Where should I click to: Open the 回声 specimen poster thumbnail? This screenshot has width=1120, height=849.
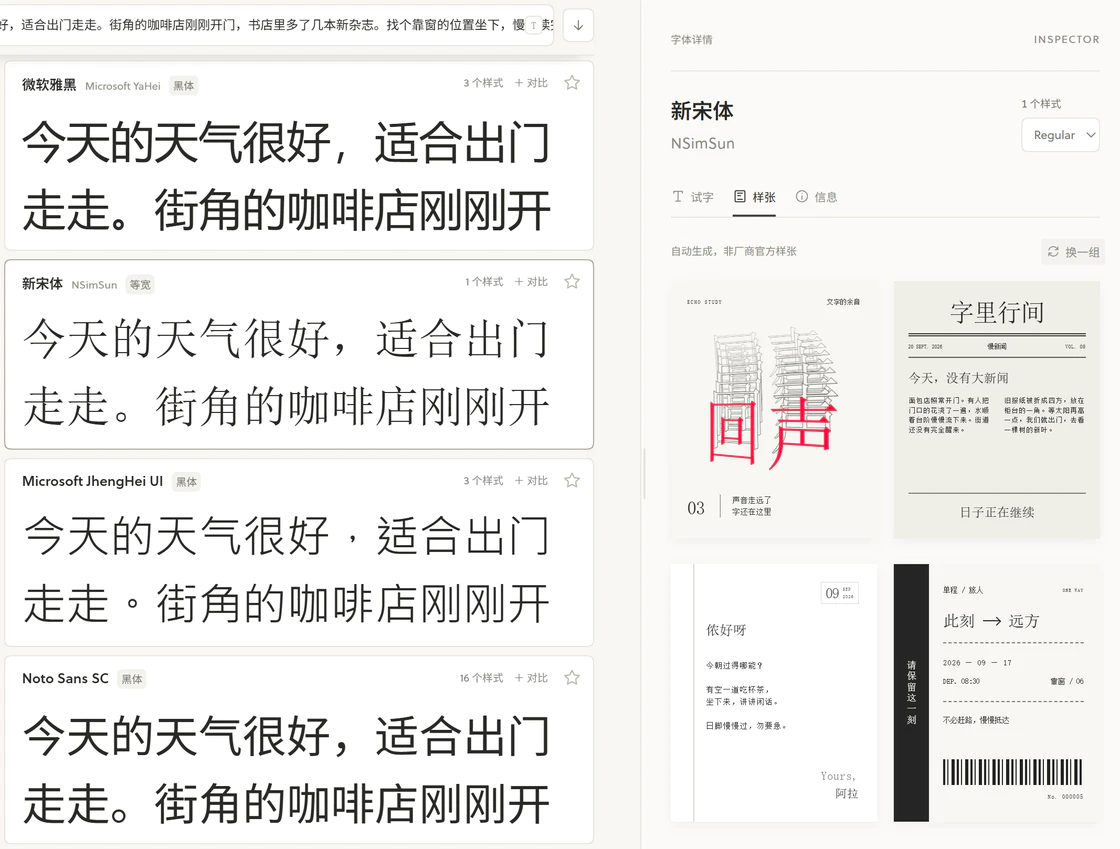pyautogui.click(x=774, y=410)
